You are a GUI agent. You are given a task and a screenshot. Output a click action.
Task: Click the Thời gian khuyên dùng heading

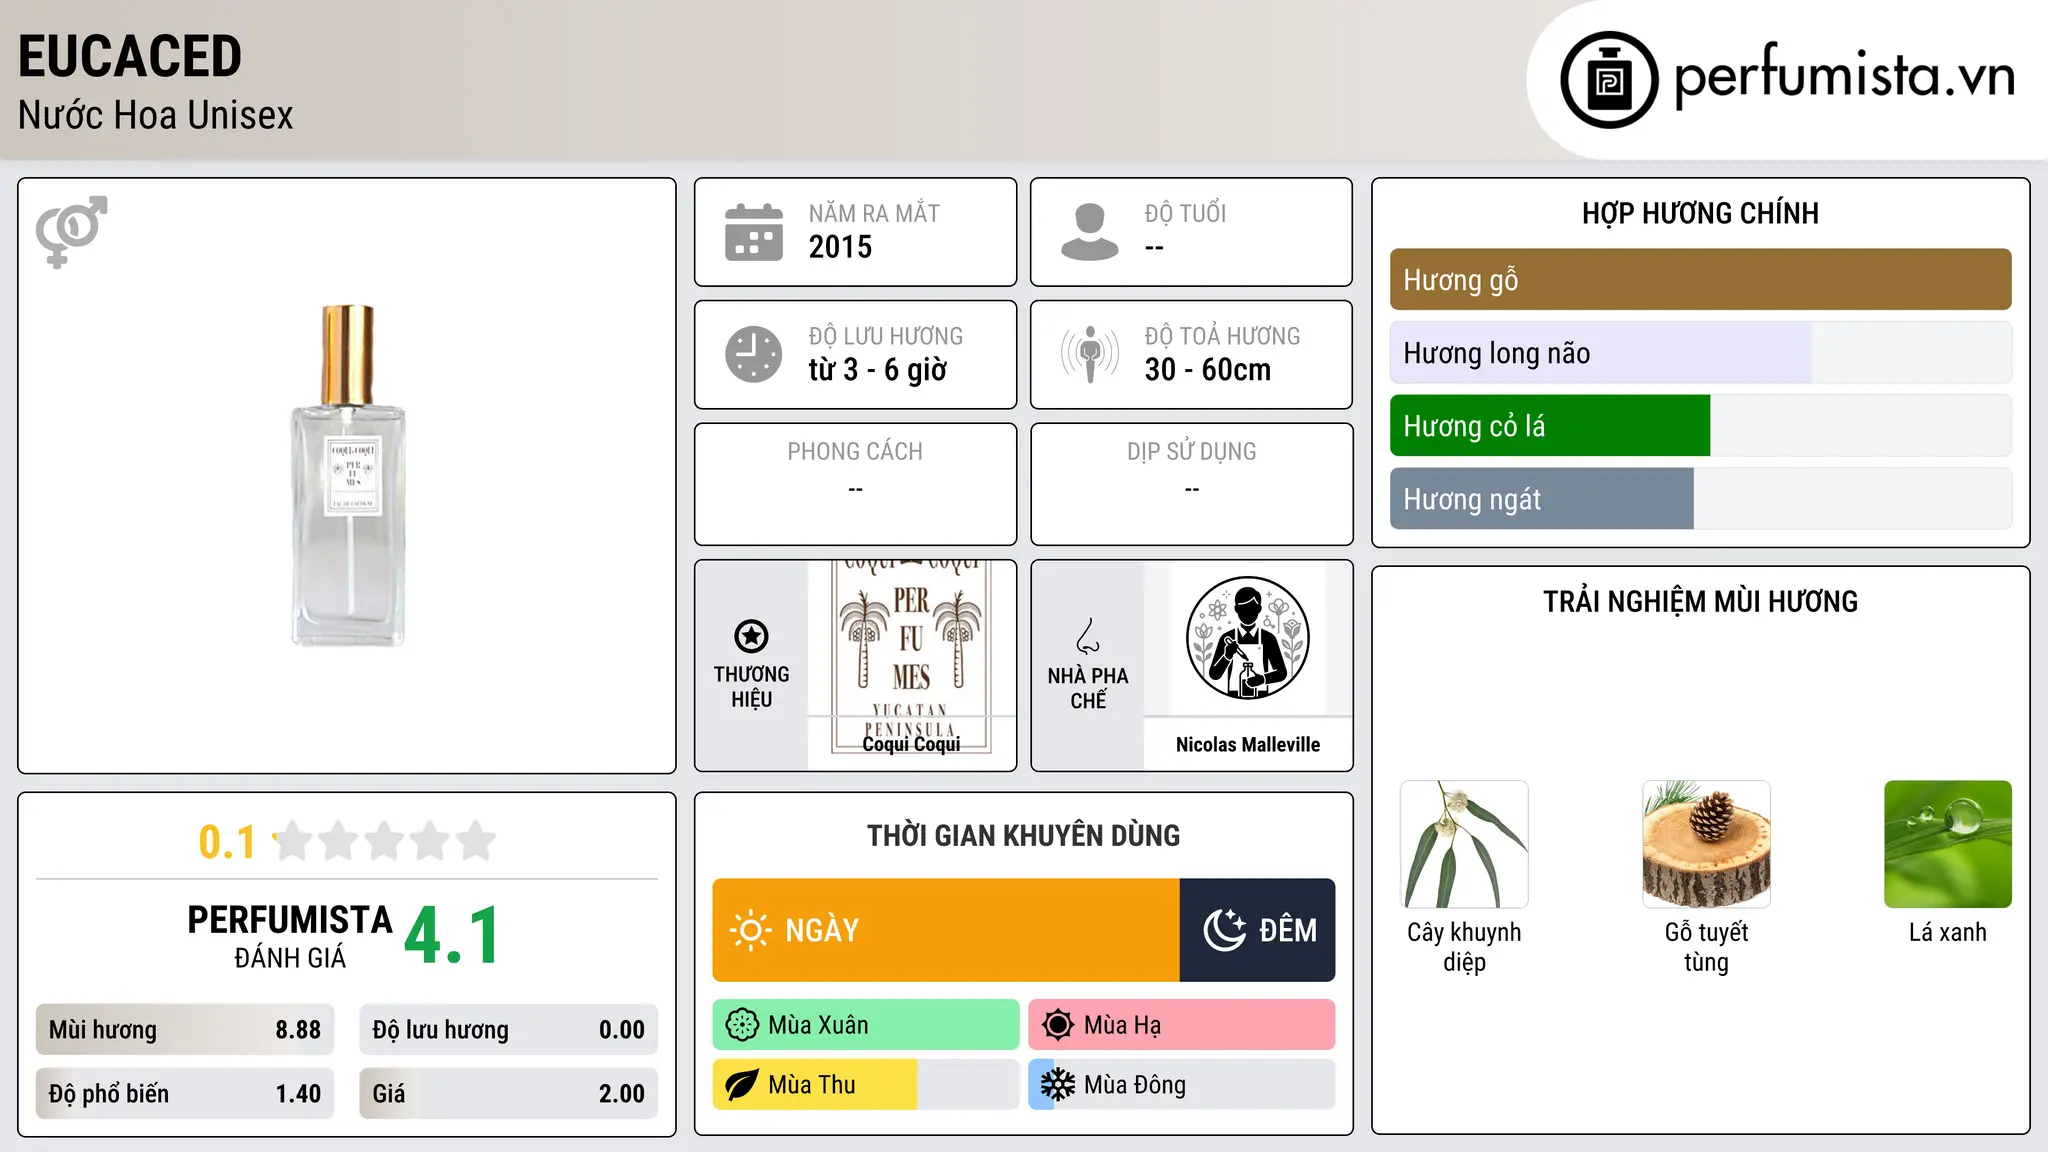(1023, 836)
